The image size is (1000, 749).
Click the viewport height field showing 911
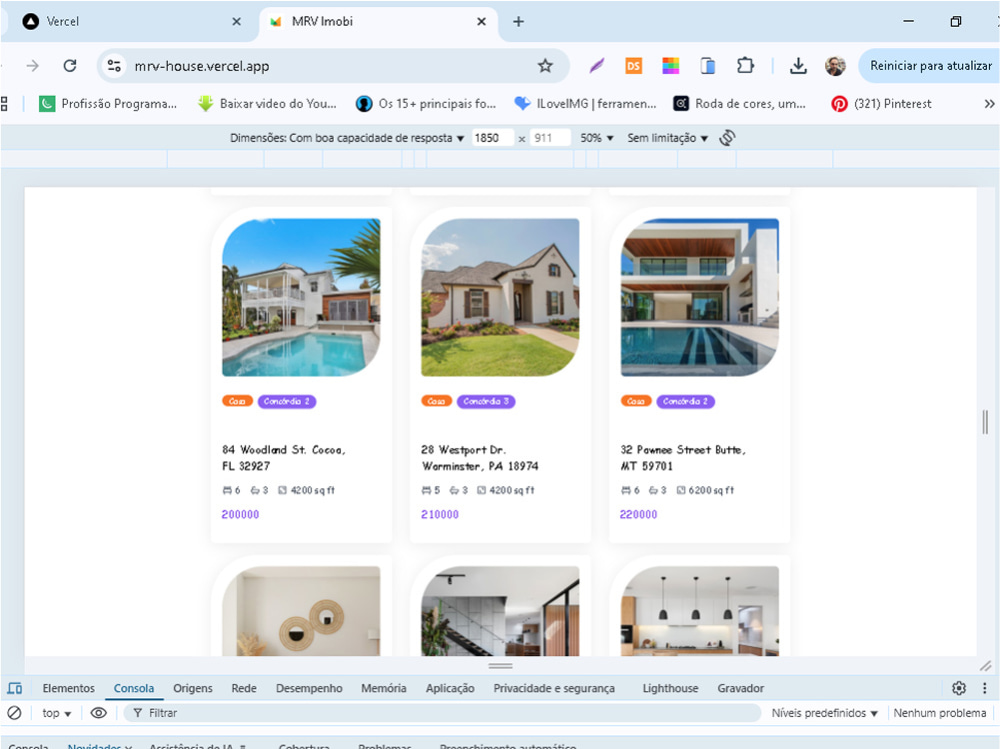click(550, 138)
